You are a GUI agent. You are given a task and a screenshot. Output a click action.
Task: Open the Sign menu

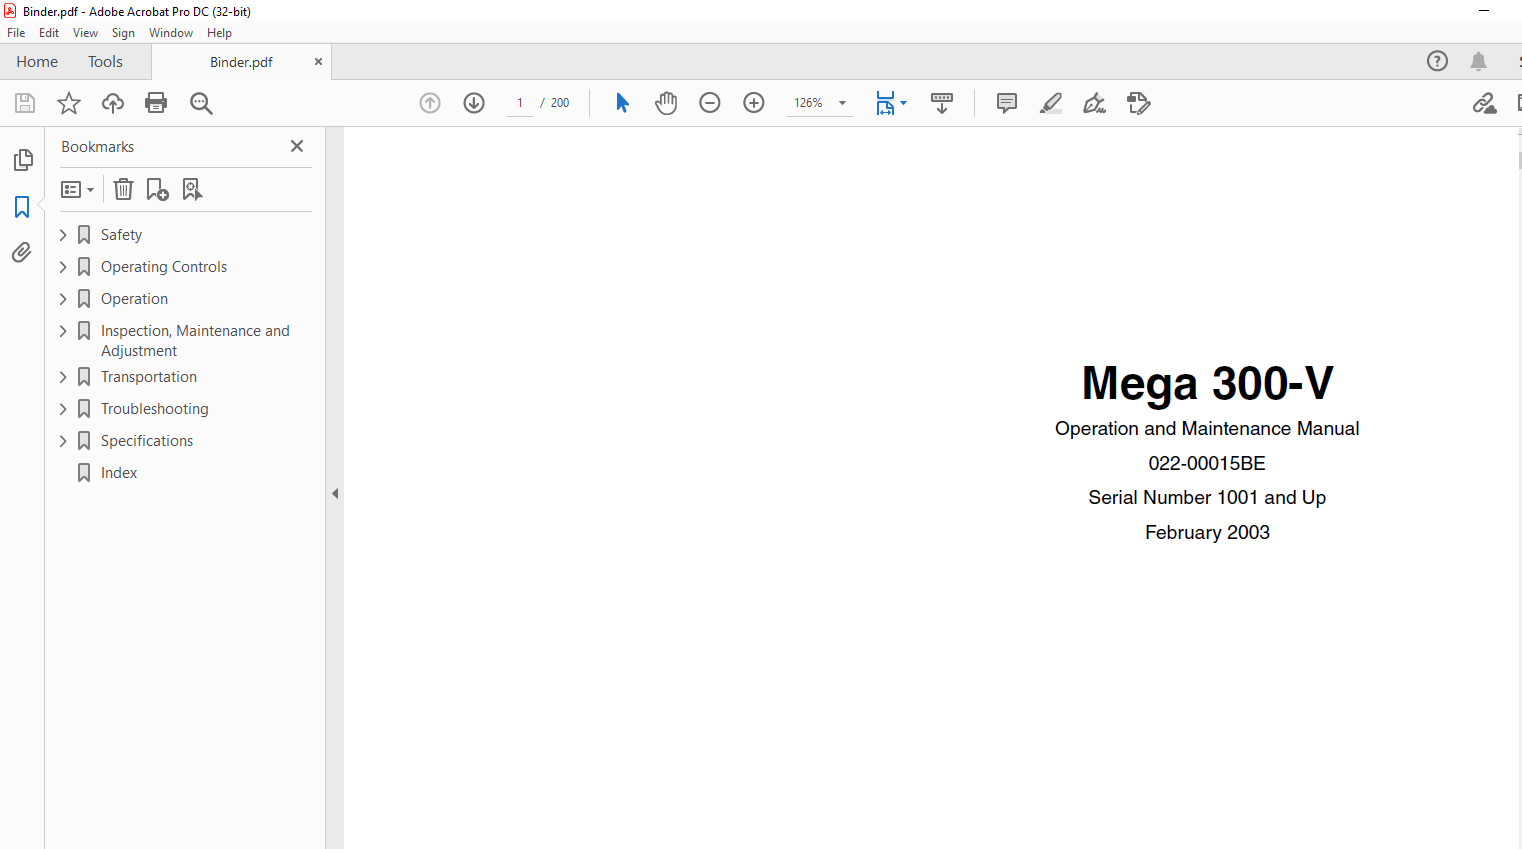(123, 33)
